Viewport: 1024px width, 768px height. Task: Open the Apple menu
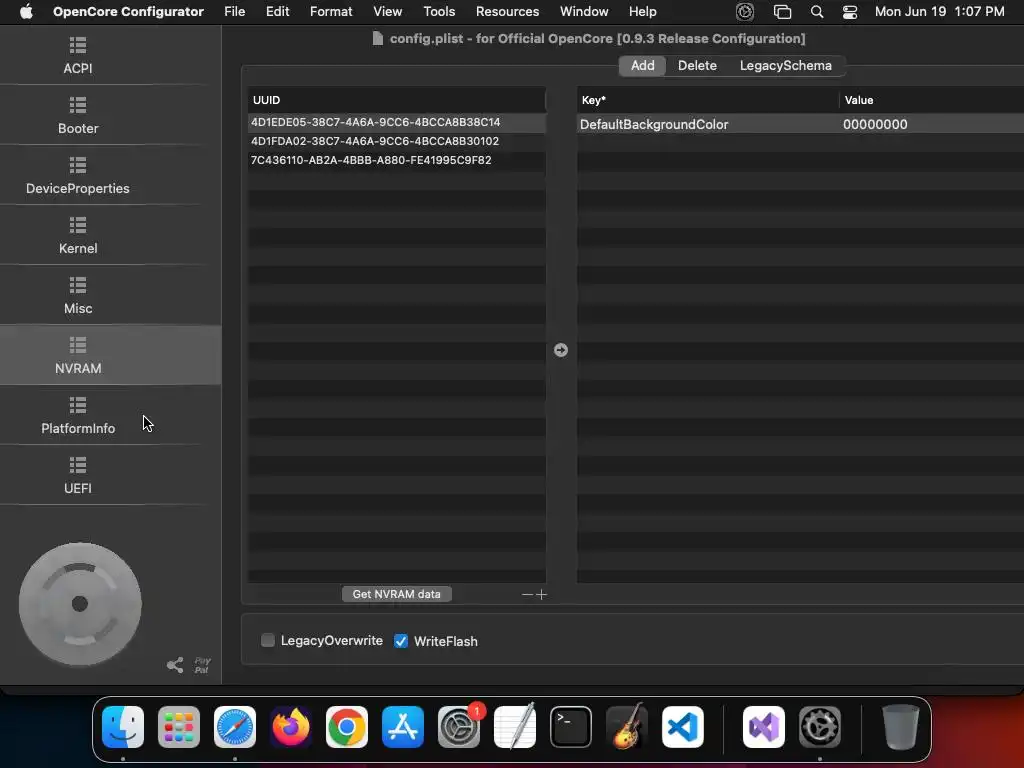coord(26,12)
